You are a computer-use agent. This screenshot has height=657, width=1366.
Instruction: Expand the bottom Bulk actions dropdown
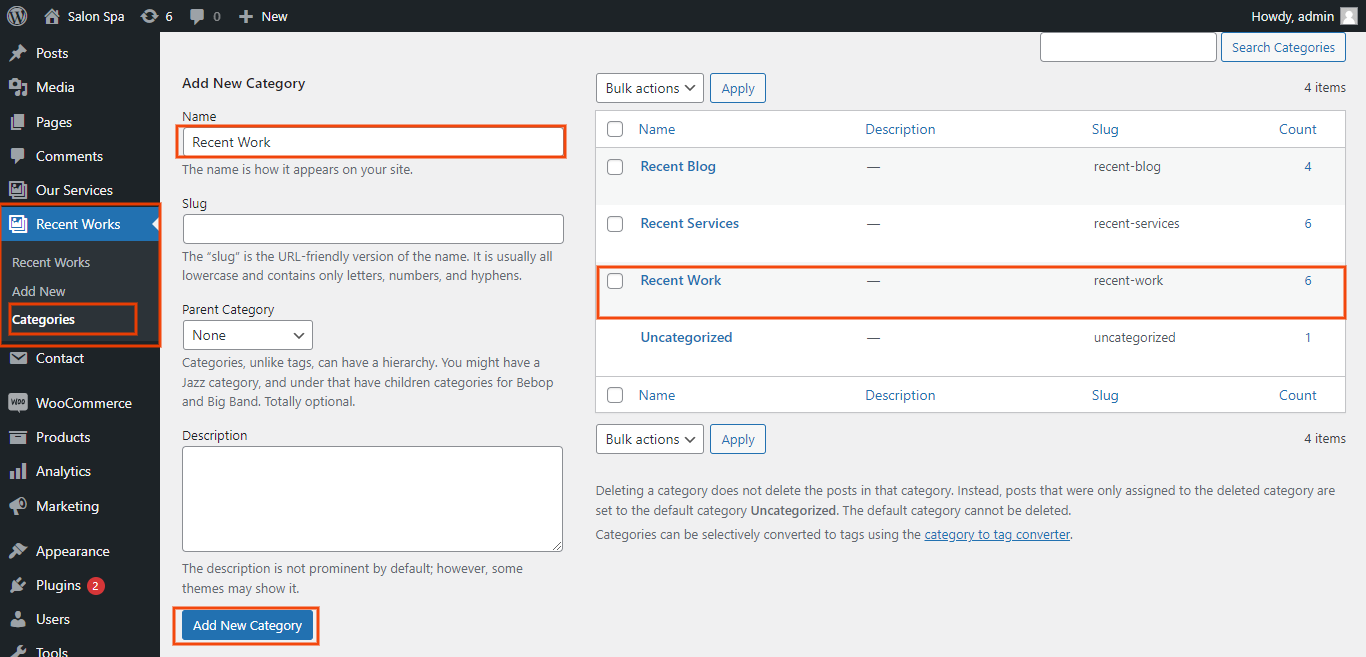tap(649, 439)
